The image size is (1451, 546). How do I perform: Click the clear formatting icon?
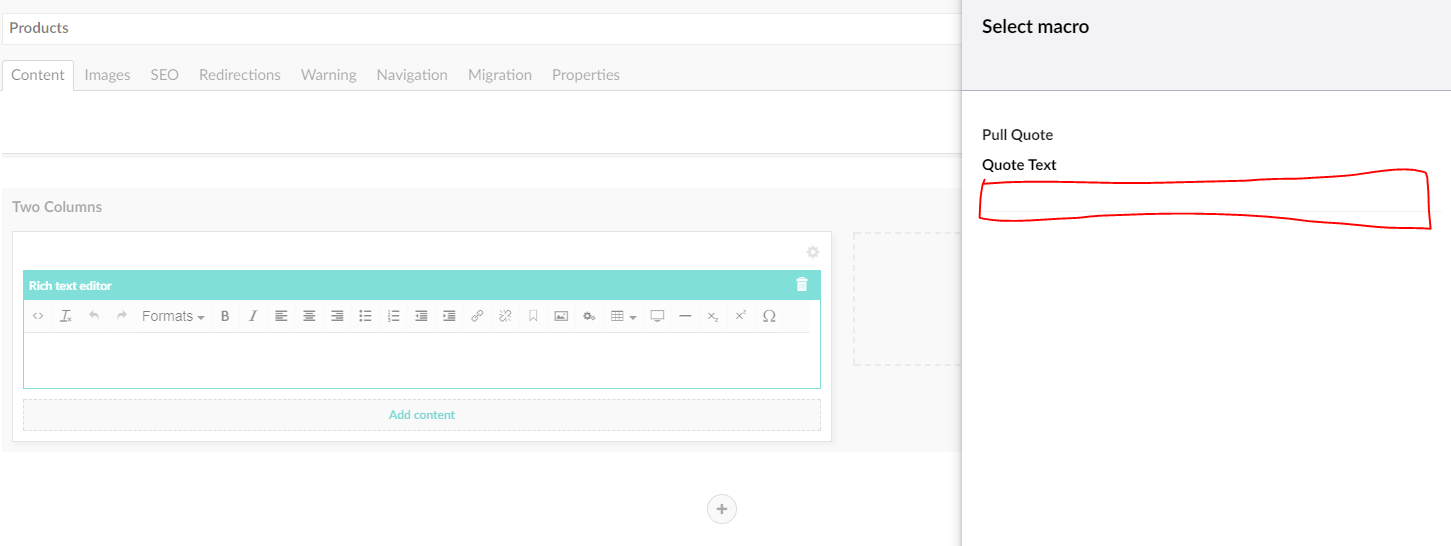66,316
